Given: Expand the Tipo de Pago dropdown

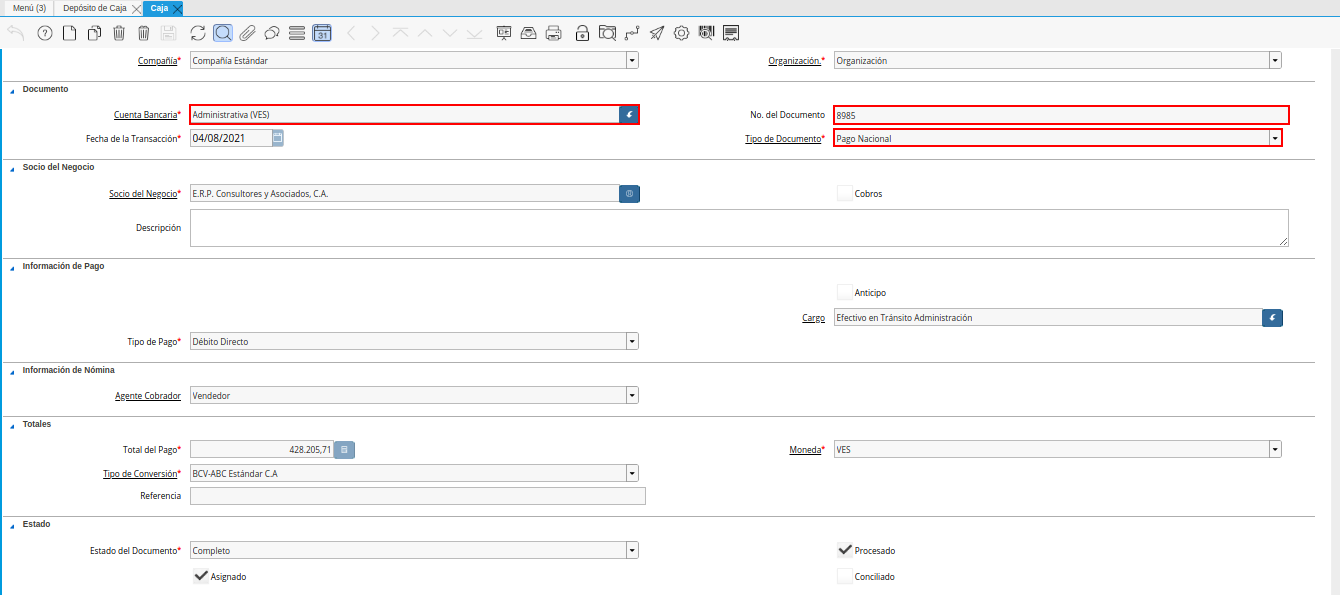Looking at the screenshot, I should click(632, 342).
